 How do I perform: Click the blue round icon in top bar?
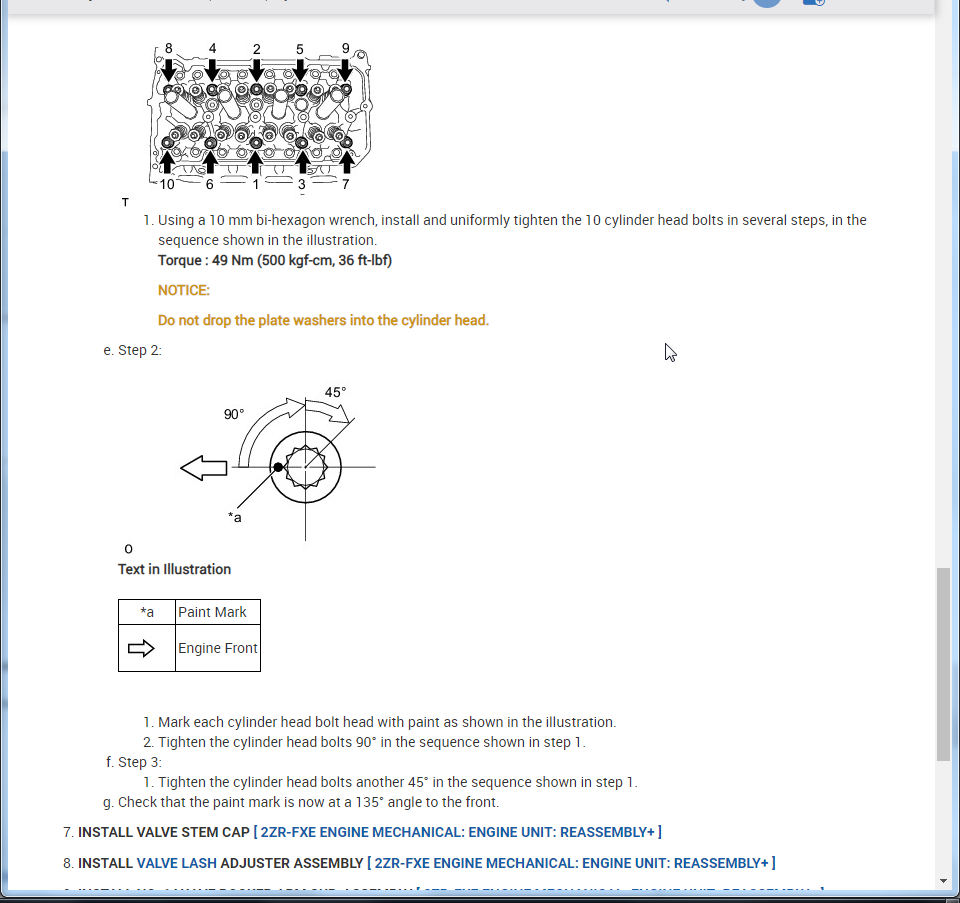(767, 2)
